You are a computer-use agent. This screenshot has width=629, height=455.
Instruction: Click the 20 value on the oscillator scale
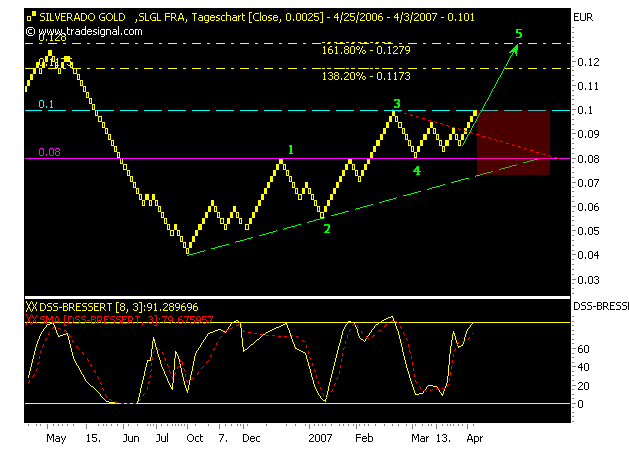pos(583,386)
